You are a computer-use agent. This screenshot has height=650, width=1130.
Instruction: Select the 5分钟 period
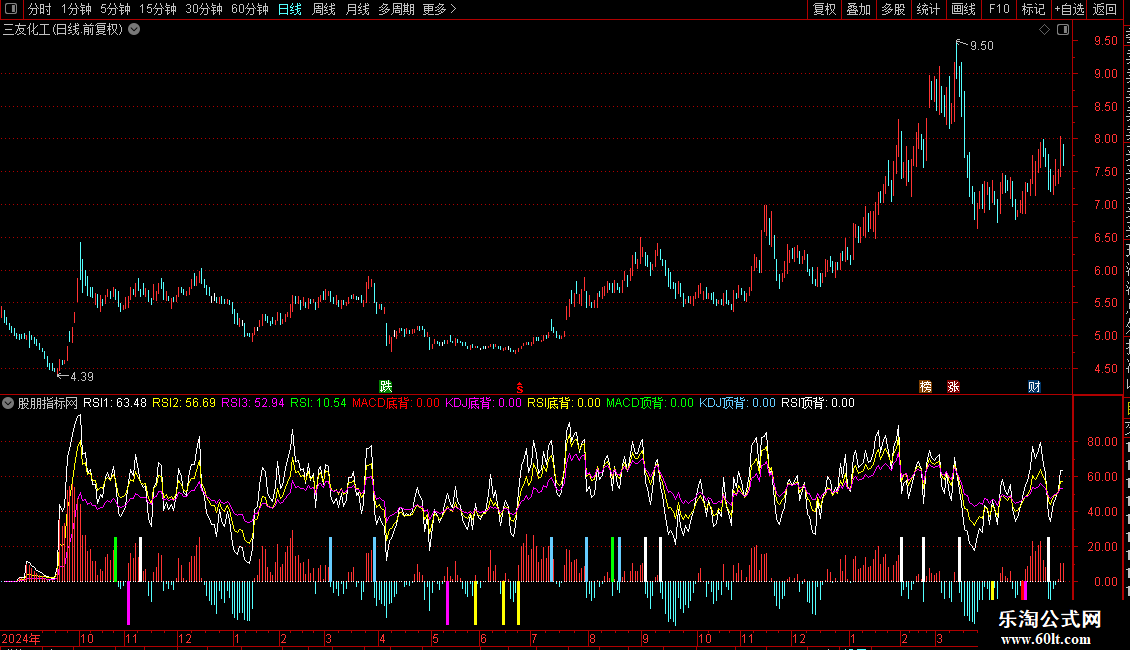[115, 9]
